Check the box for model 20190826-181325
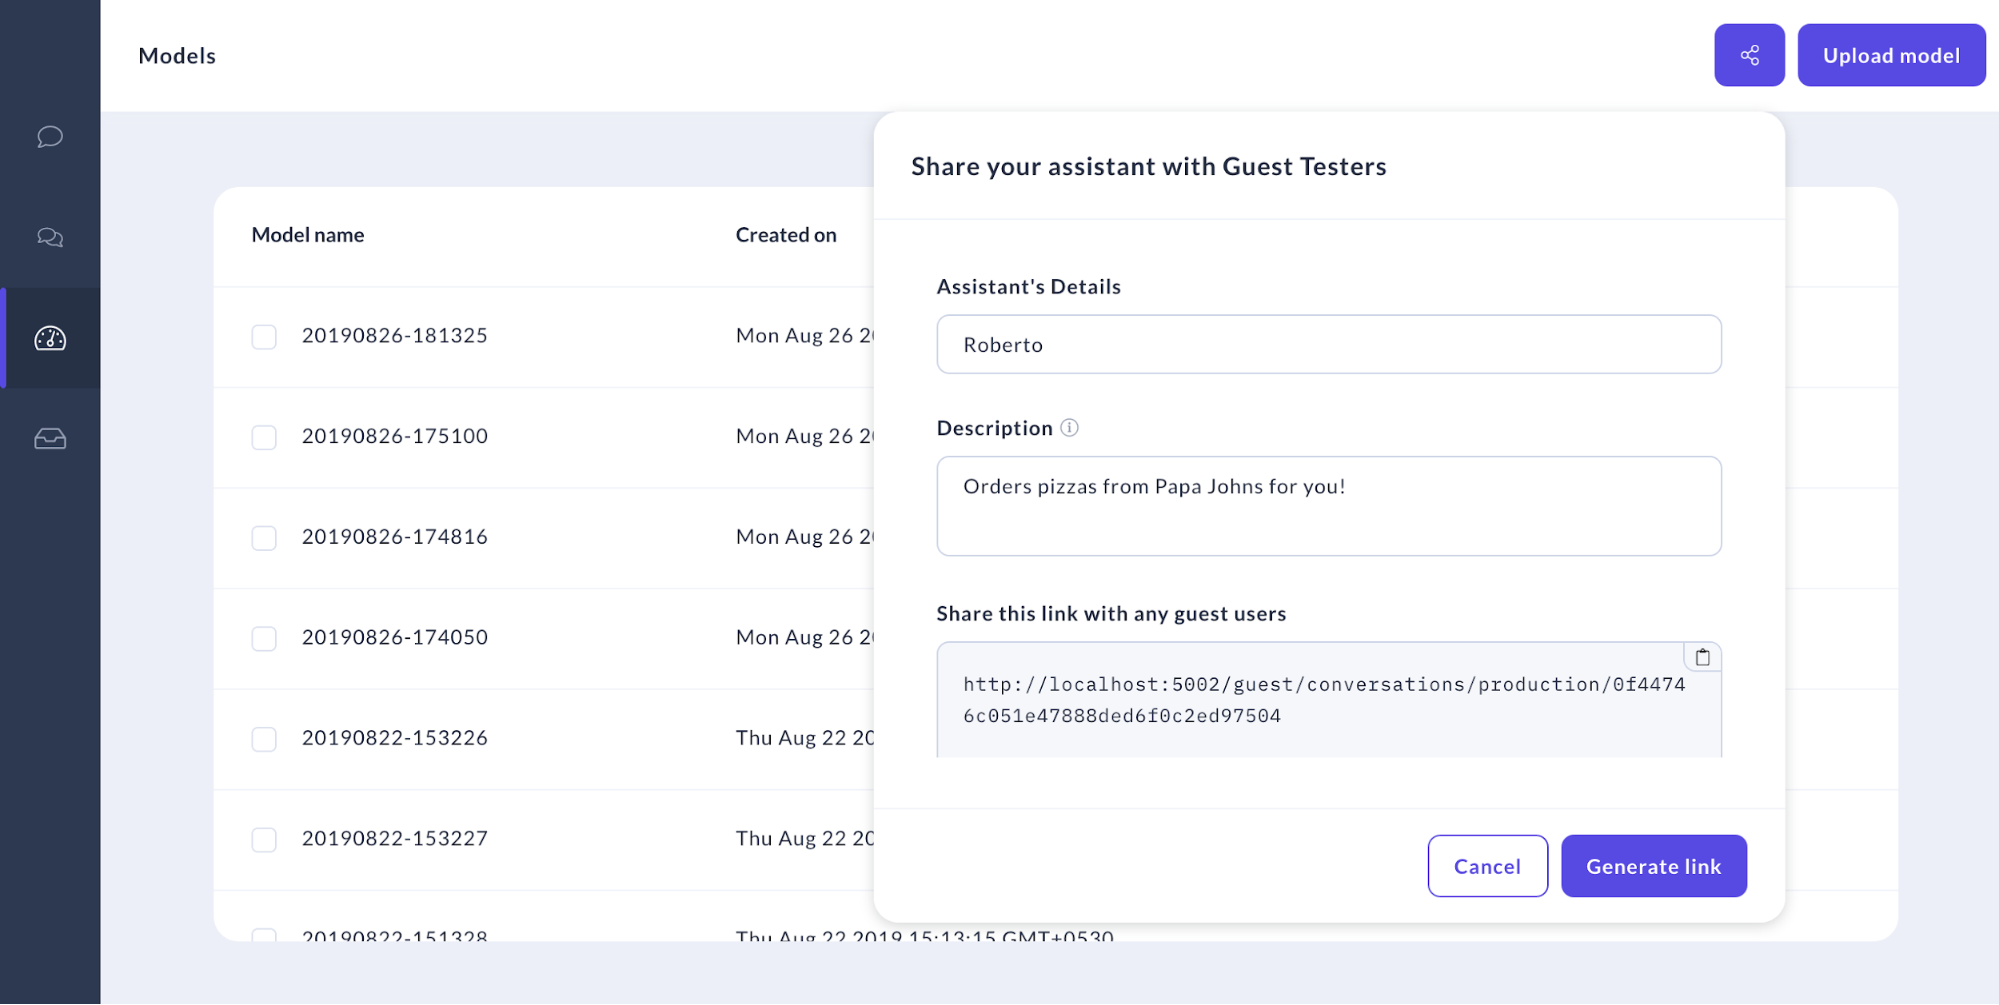1999x1005 pixels. coord(264,336)
